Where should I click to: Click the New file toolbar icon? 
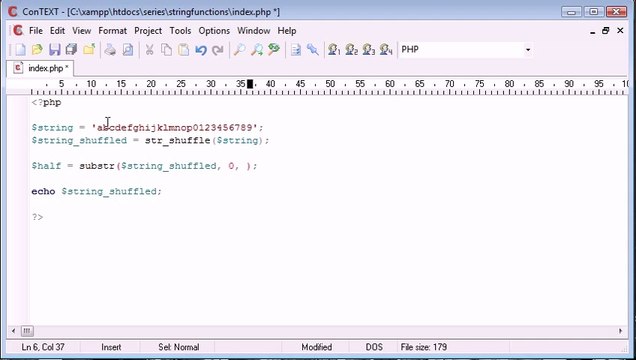point(20,50)
